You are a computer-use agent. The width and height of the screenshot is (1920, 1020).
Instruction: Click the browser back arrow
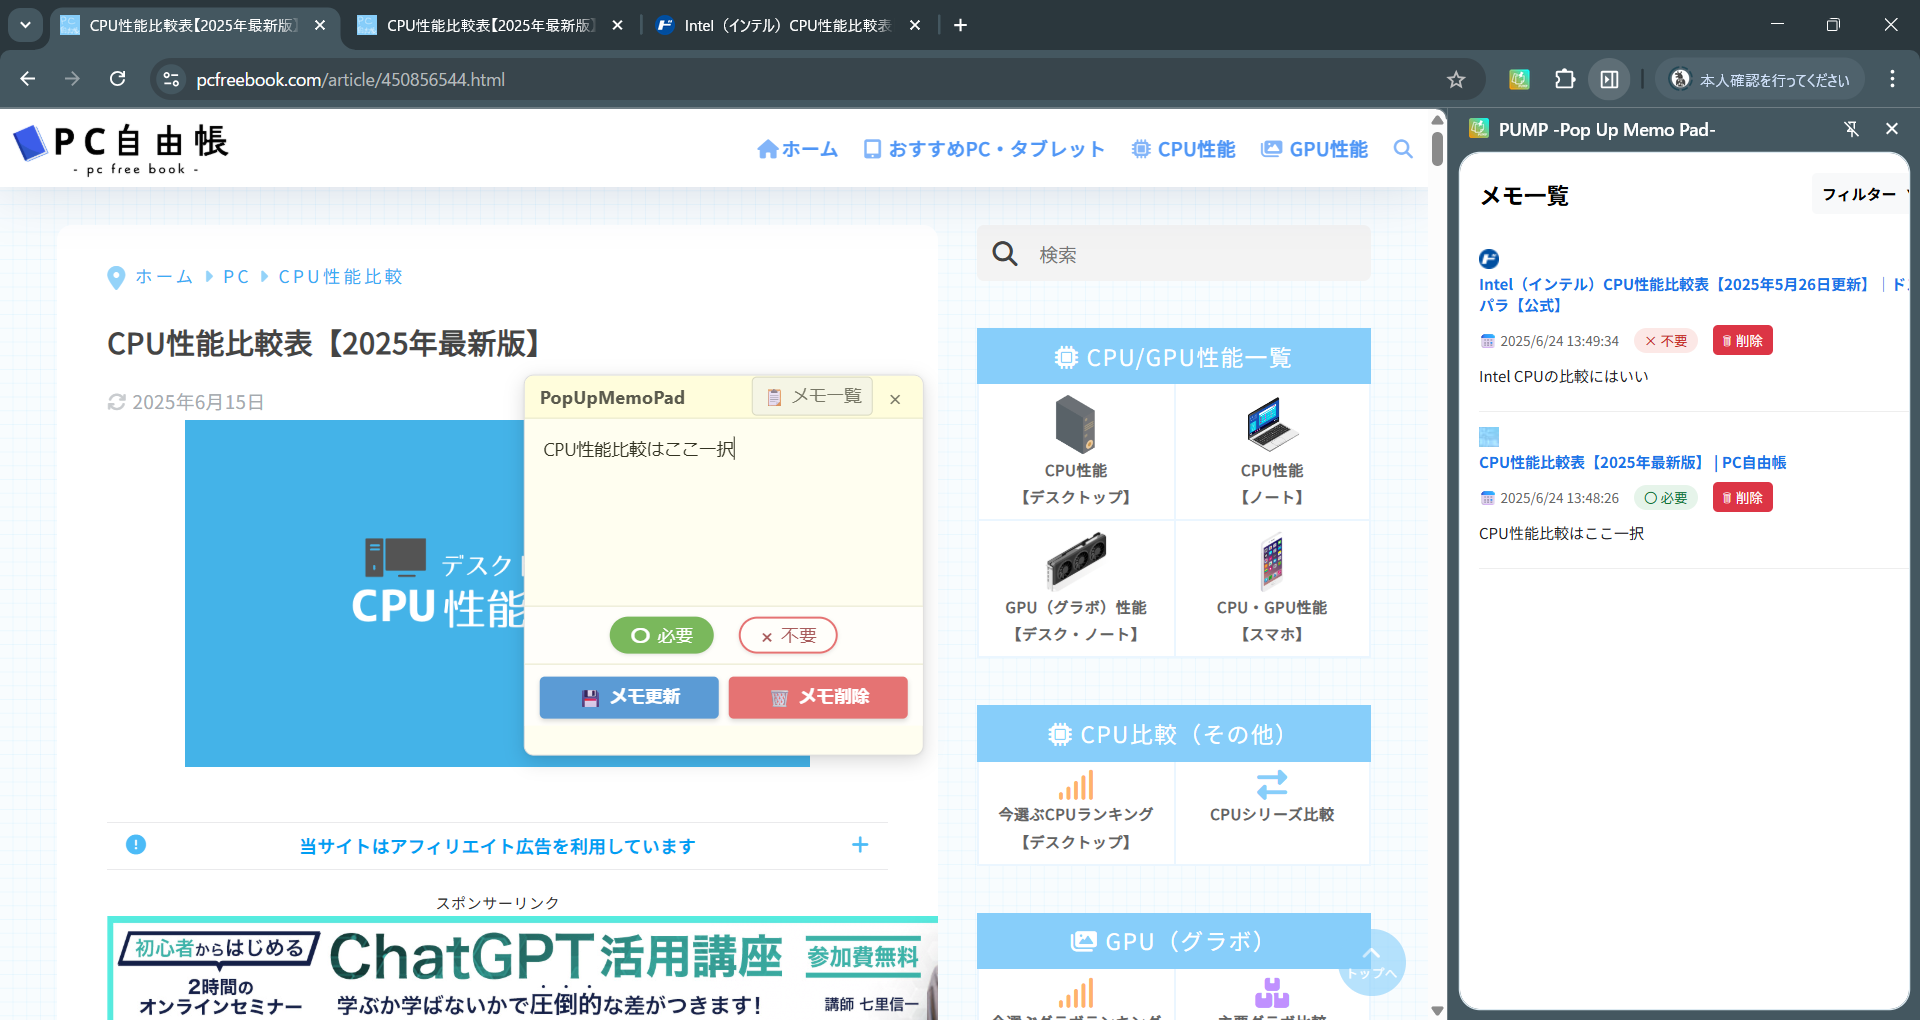point(28,79)
